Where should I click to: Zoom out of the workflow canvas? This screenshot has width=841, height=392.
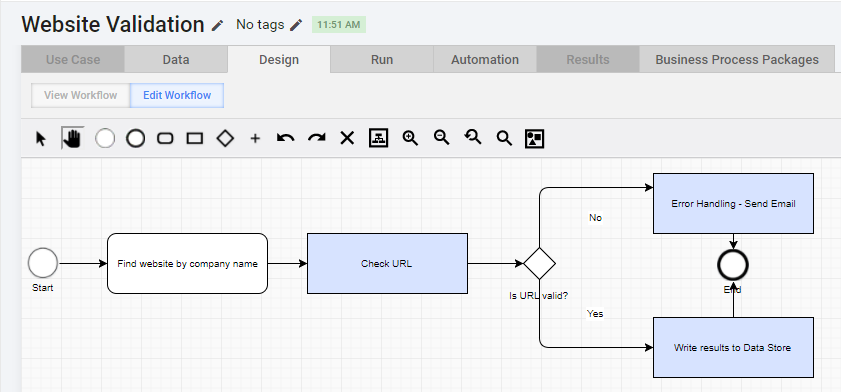[442, 138]
